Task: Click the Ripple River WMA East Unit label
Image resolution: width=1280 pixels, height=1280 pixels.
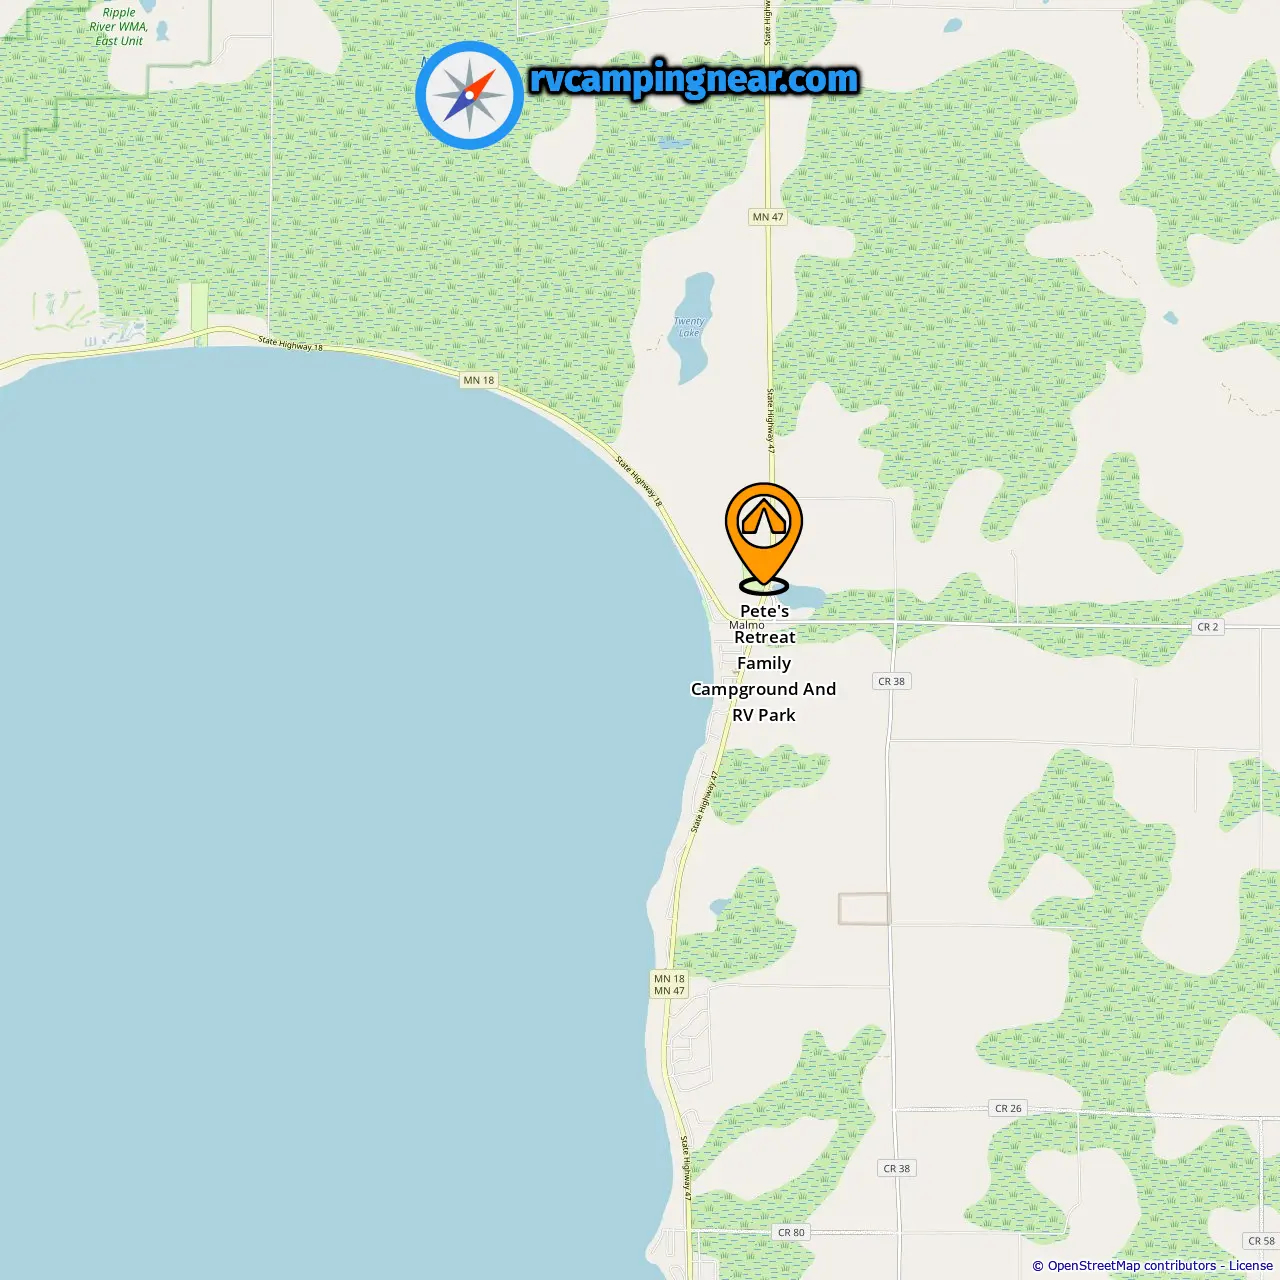Action: click(x=119, y=27)
